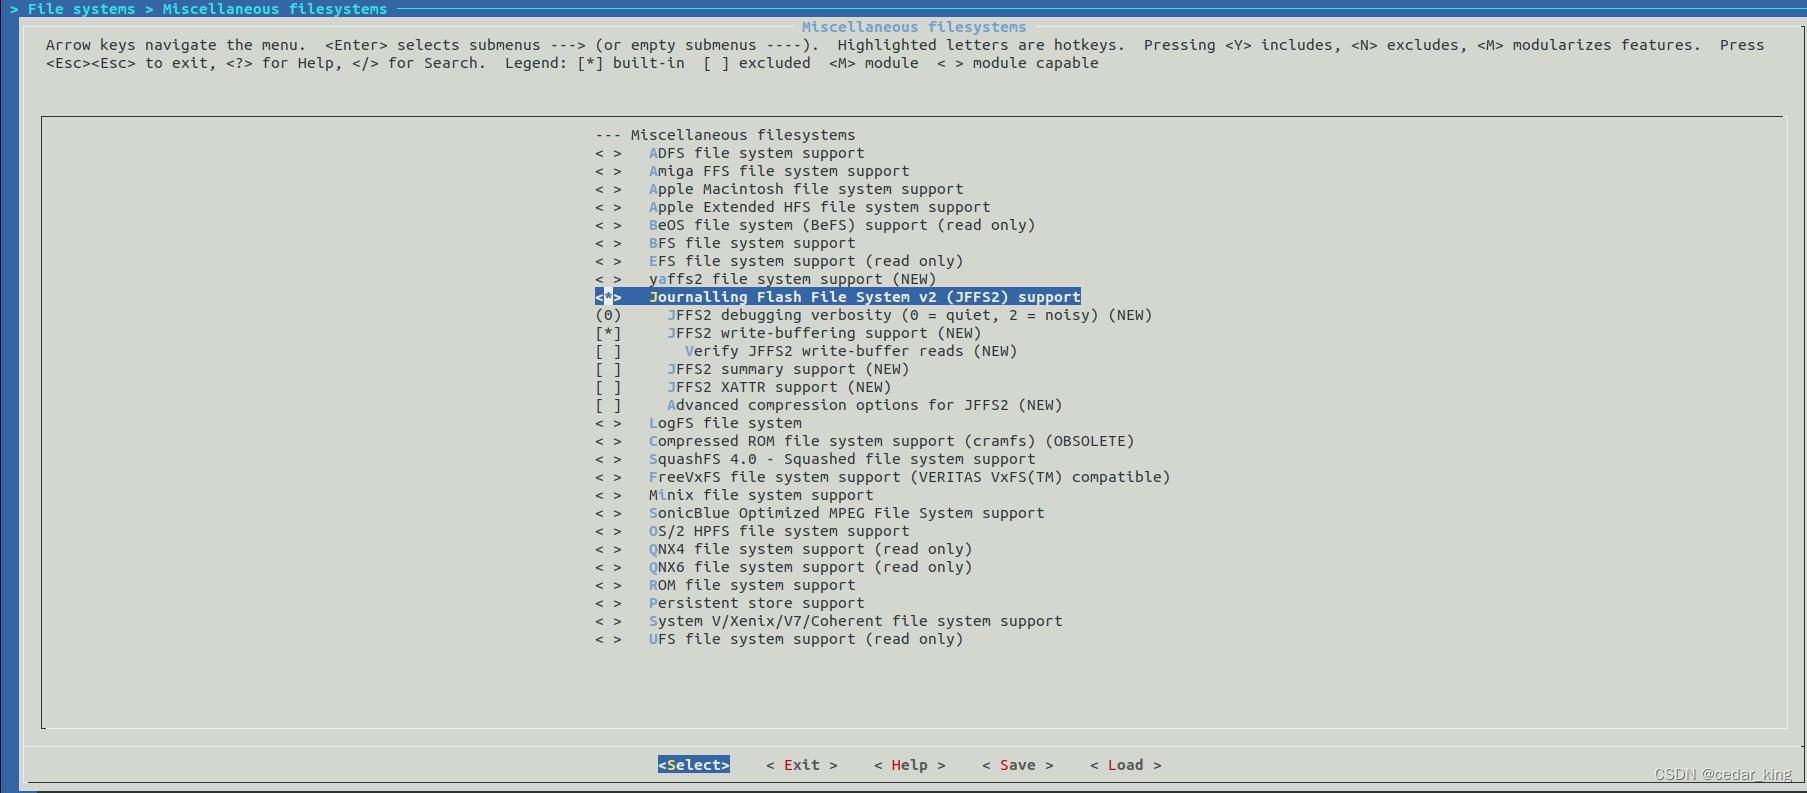This screenshot has height=793, width=1807.
Task: Enable Apple Extended HFS file system support
Action: [x=793, y=207]
